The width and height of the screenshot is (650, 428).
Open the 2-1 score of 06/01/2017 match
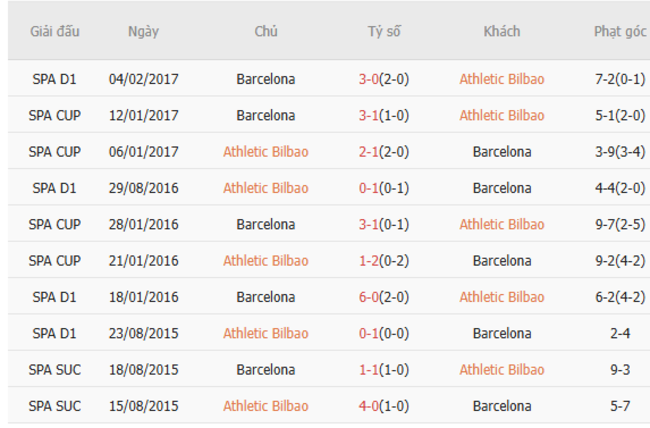370,152
